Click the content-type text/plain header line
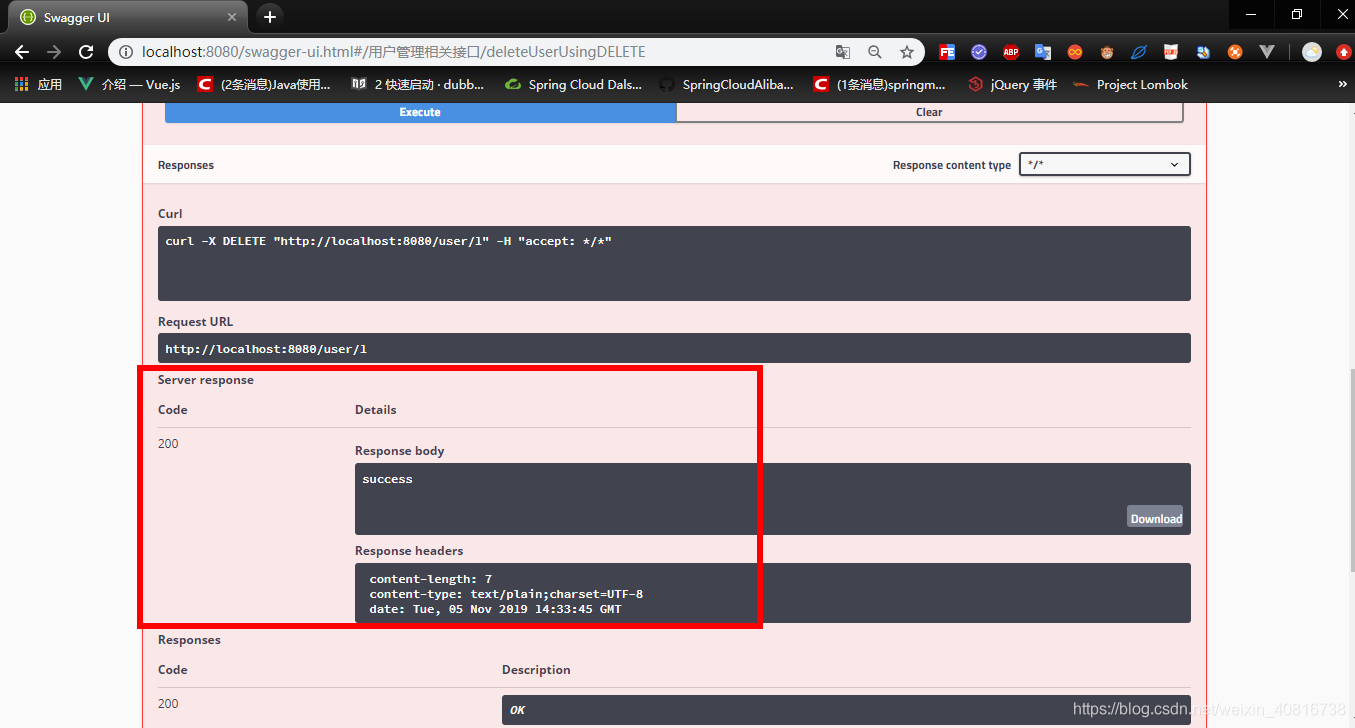The width and height of the screenshot is (1355, 728). [x=506, y=594]
